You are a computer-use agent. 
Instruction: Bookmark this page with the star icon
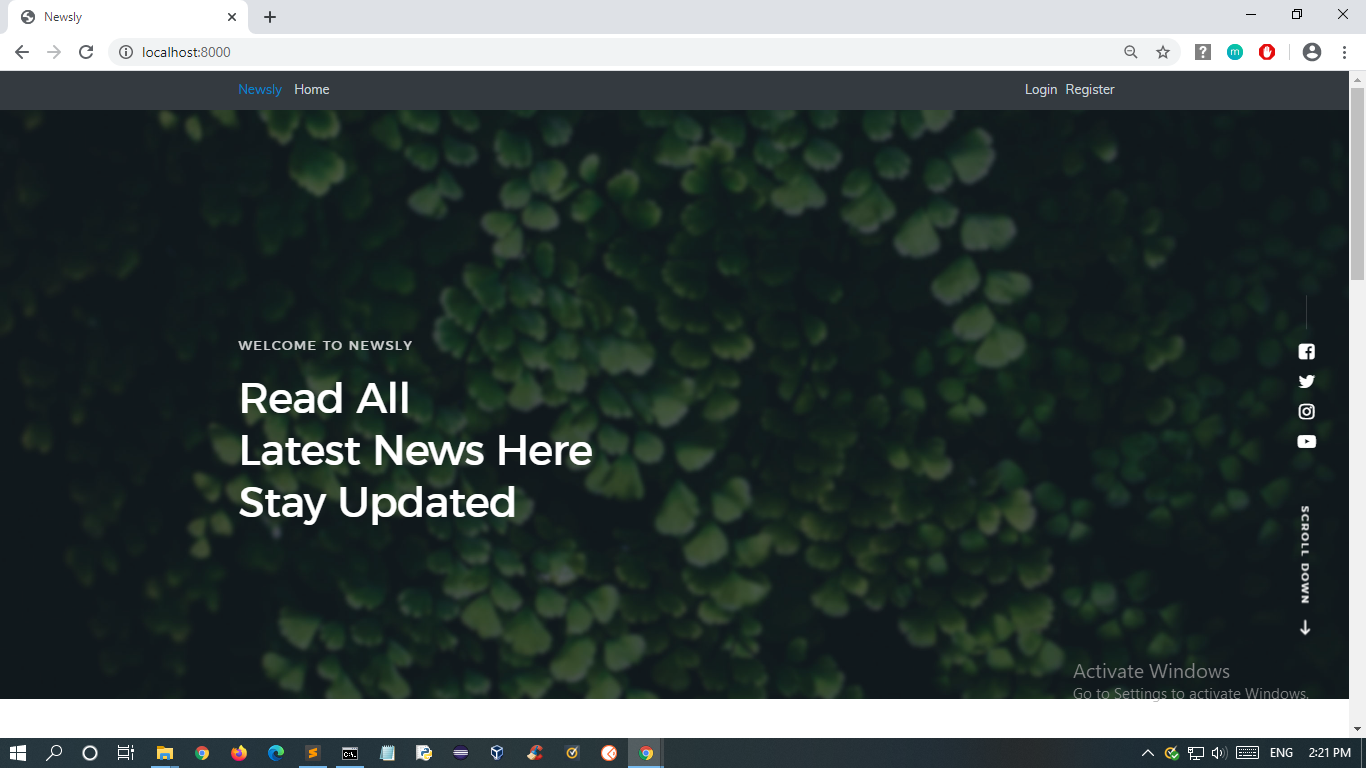coord(1163,52)
